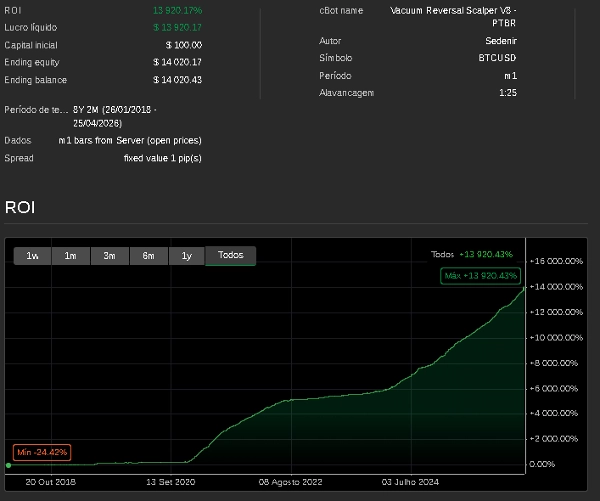Click the Todos +13 920.43% summary label
Screen dimensions: 600x501
point(471,255)
